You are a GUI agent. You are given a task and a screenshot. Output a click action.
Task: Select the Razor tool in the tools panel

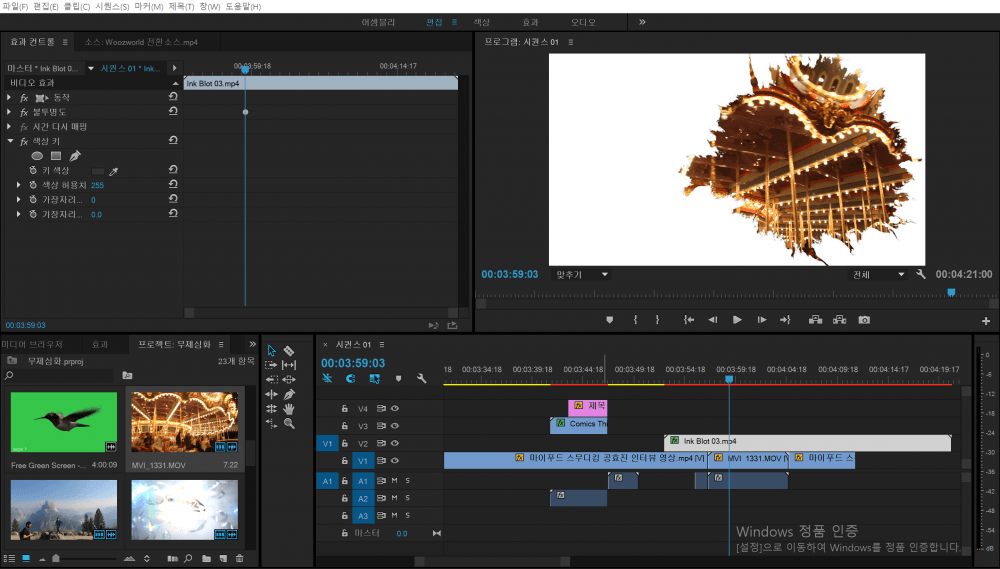point(289,351)
